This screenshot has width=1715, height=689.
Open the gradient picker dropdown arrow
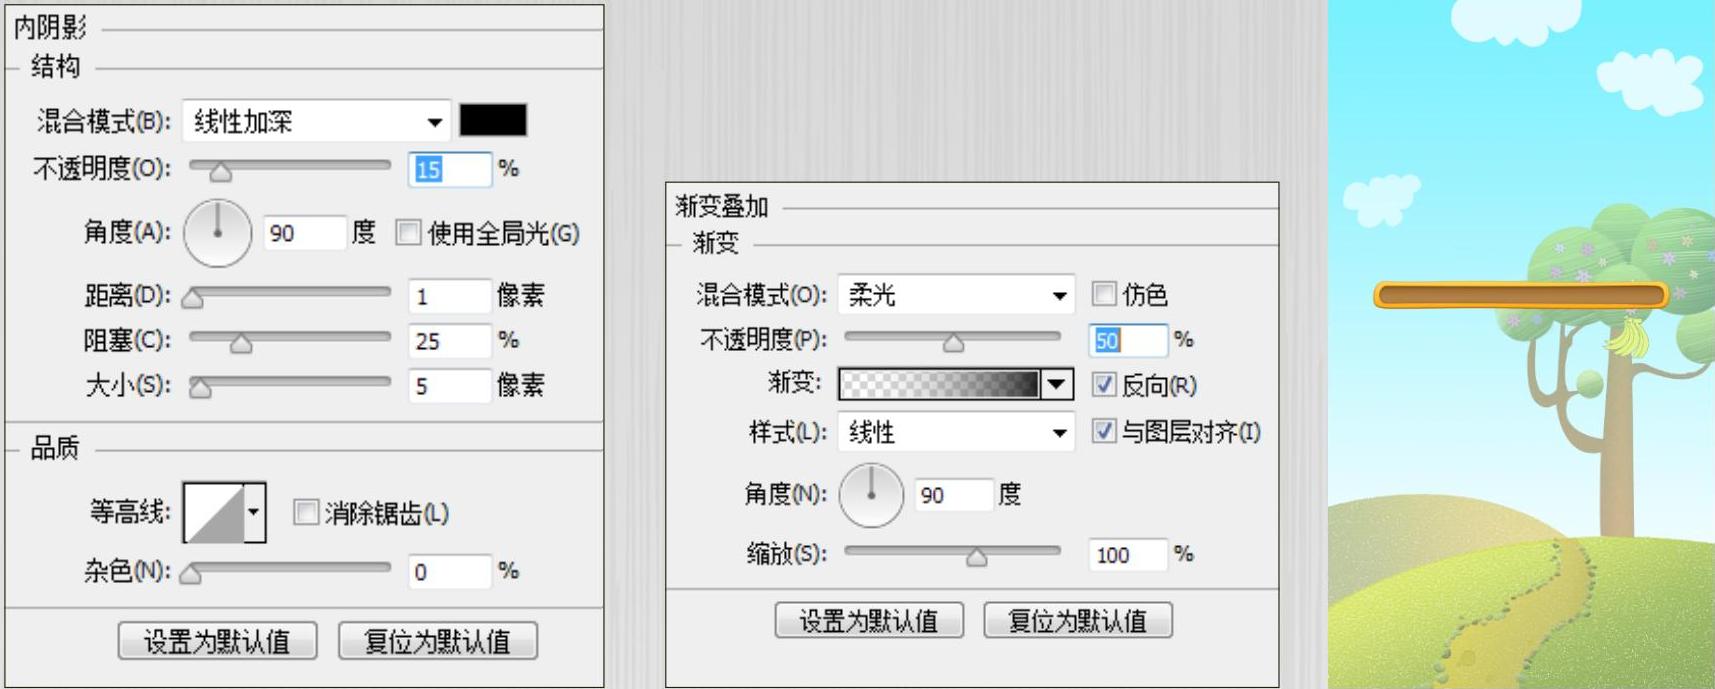point(1057,384)
